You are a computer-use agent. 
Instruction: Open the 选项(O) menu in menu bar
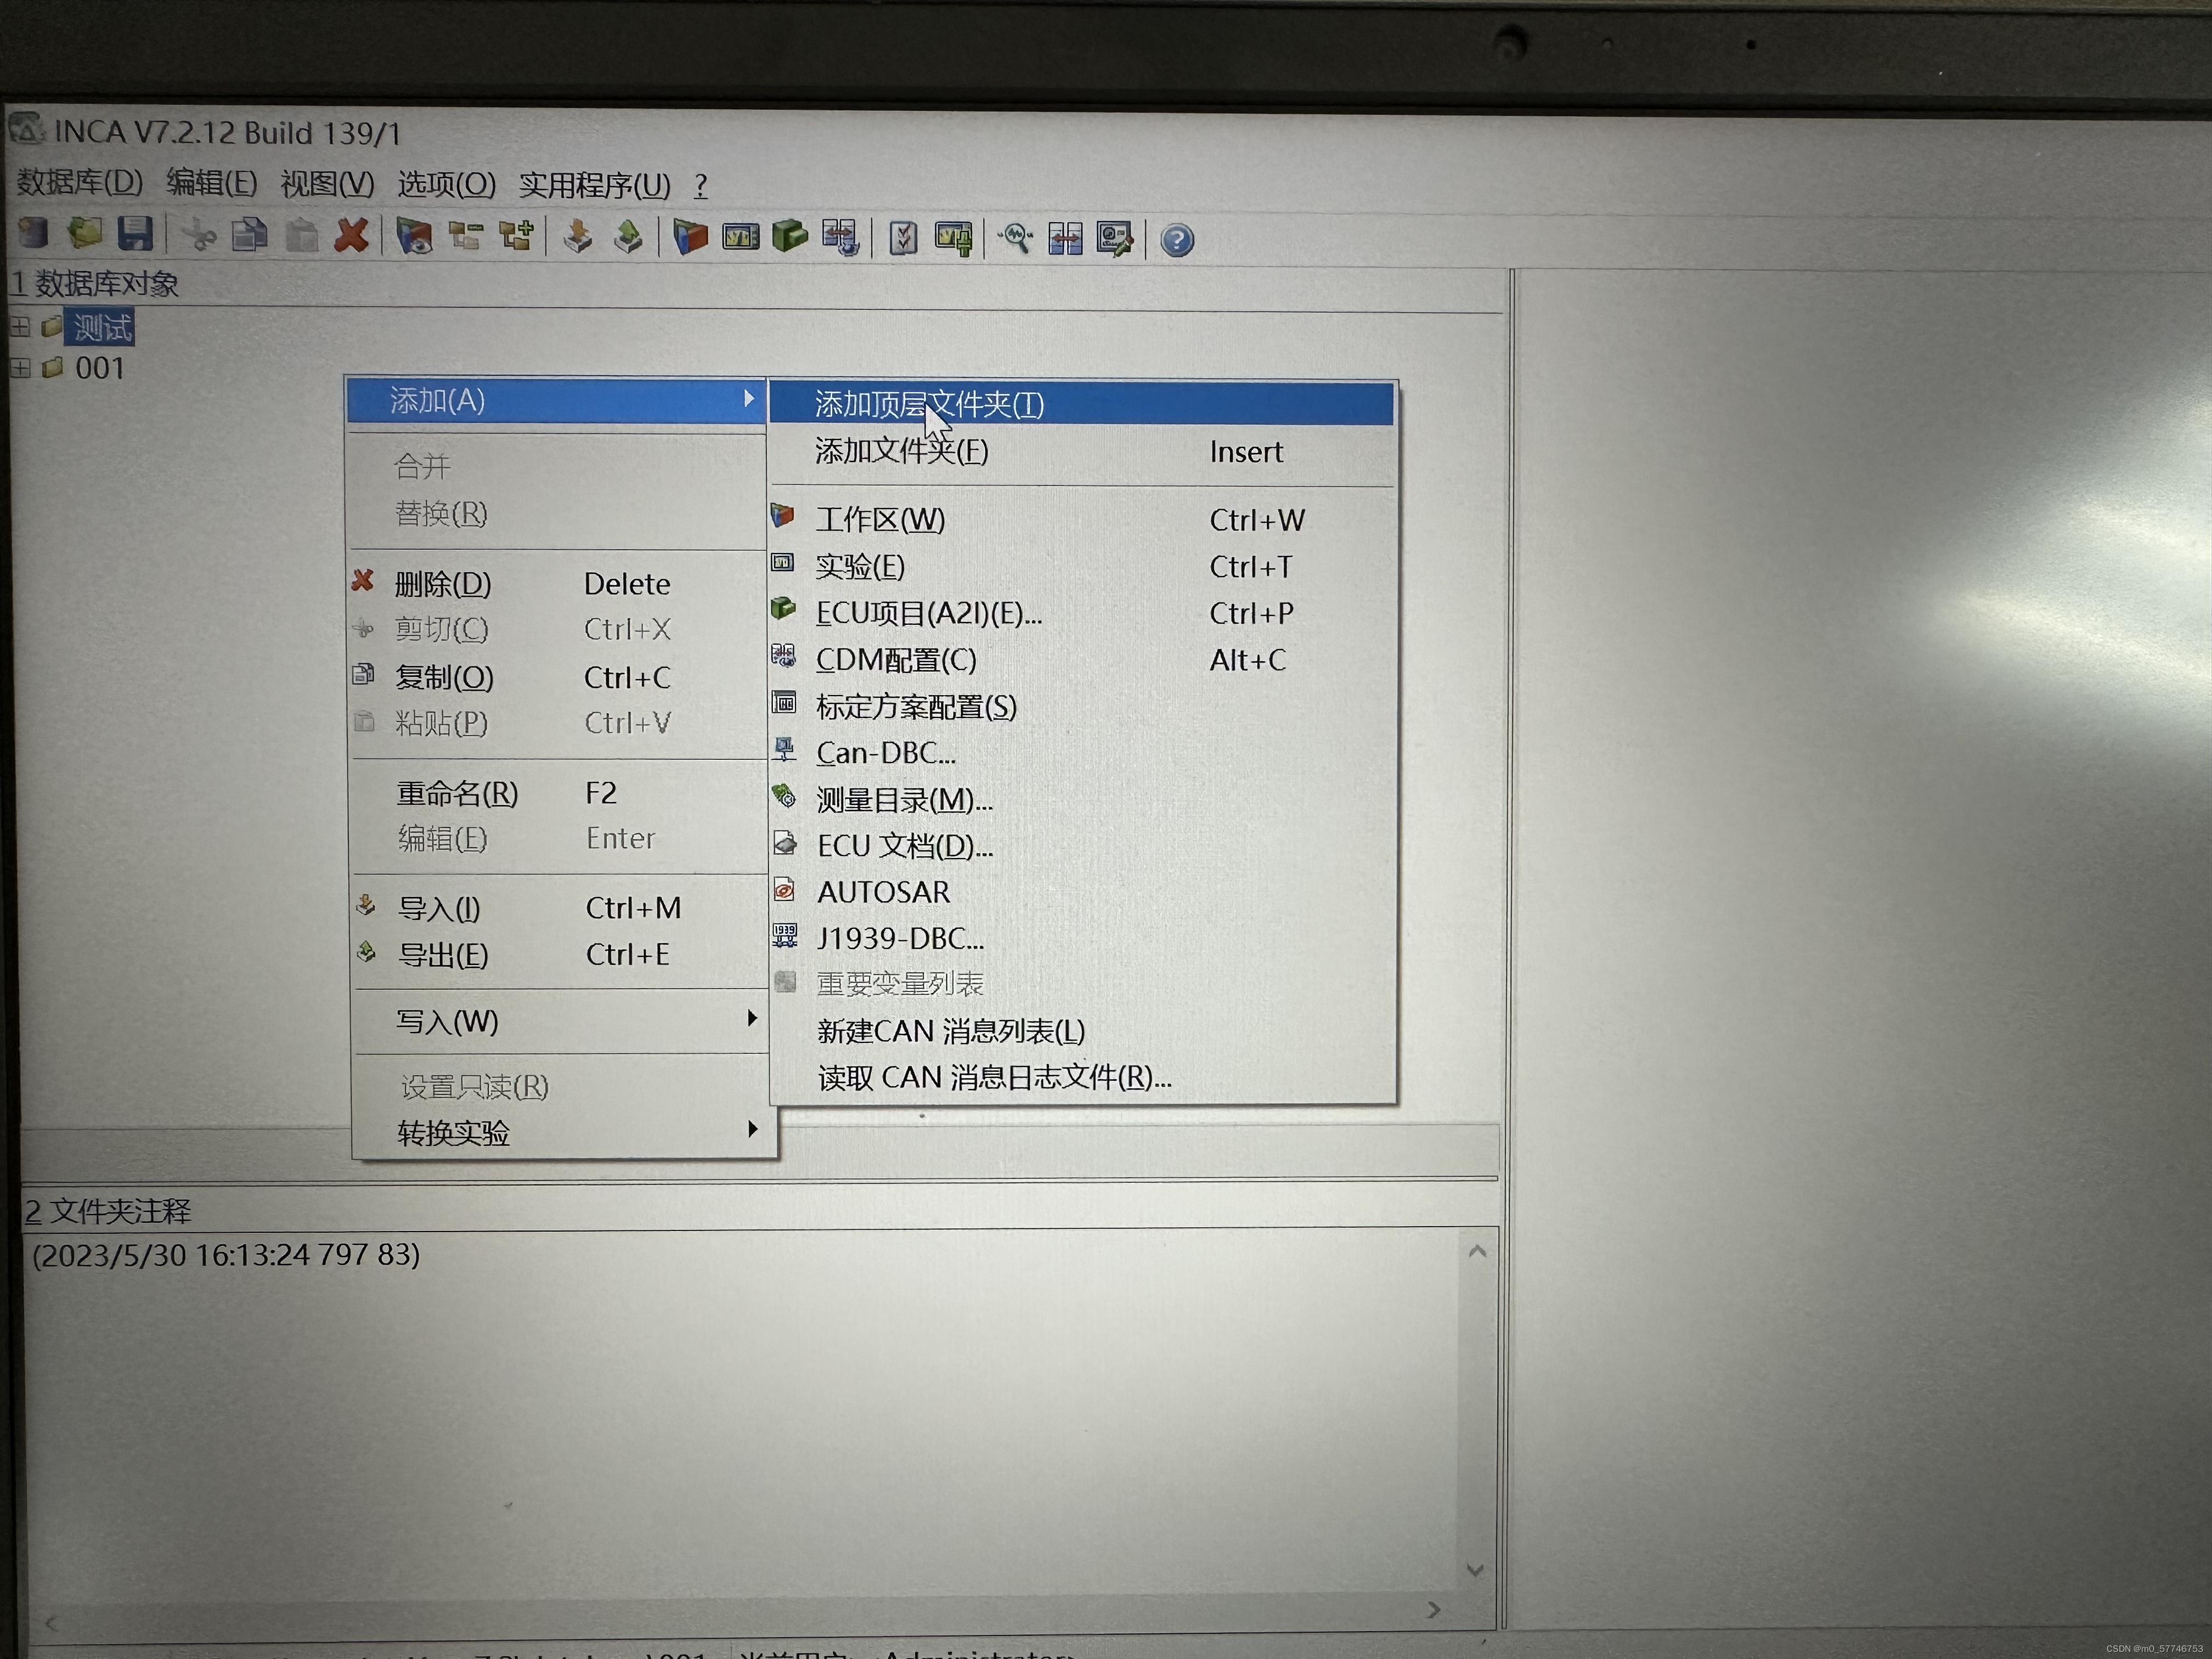446,184
